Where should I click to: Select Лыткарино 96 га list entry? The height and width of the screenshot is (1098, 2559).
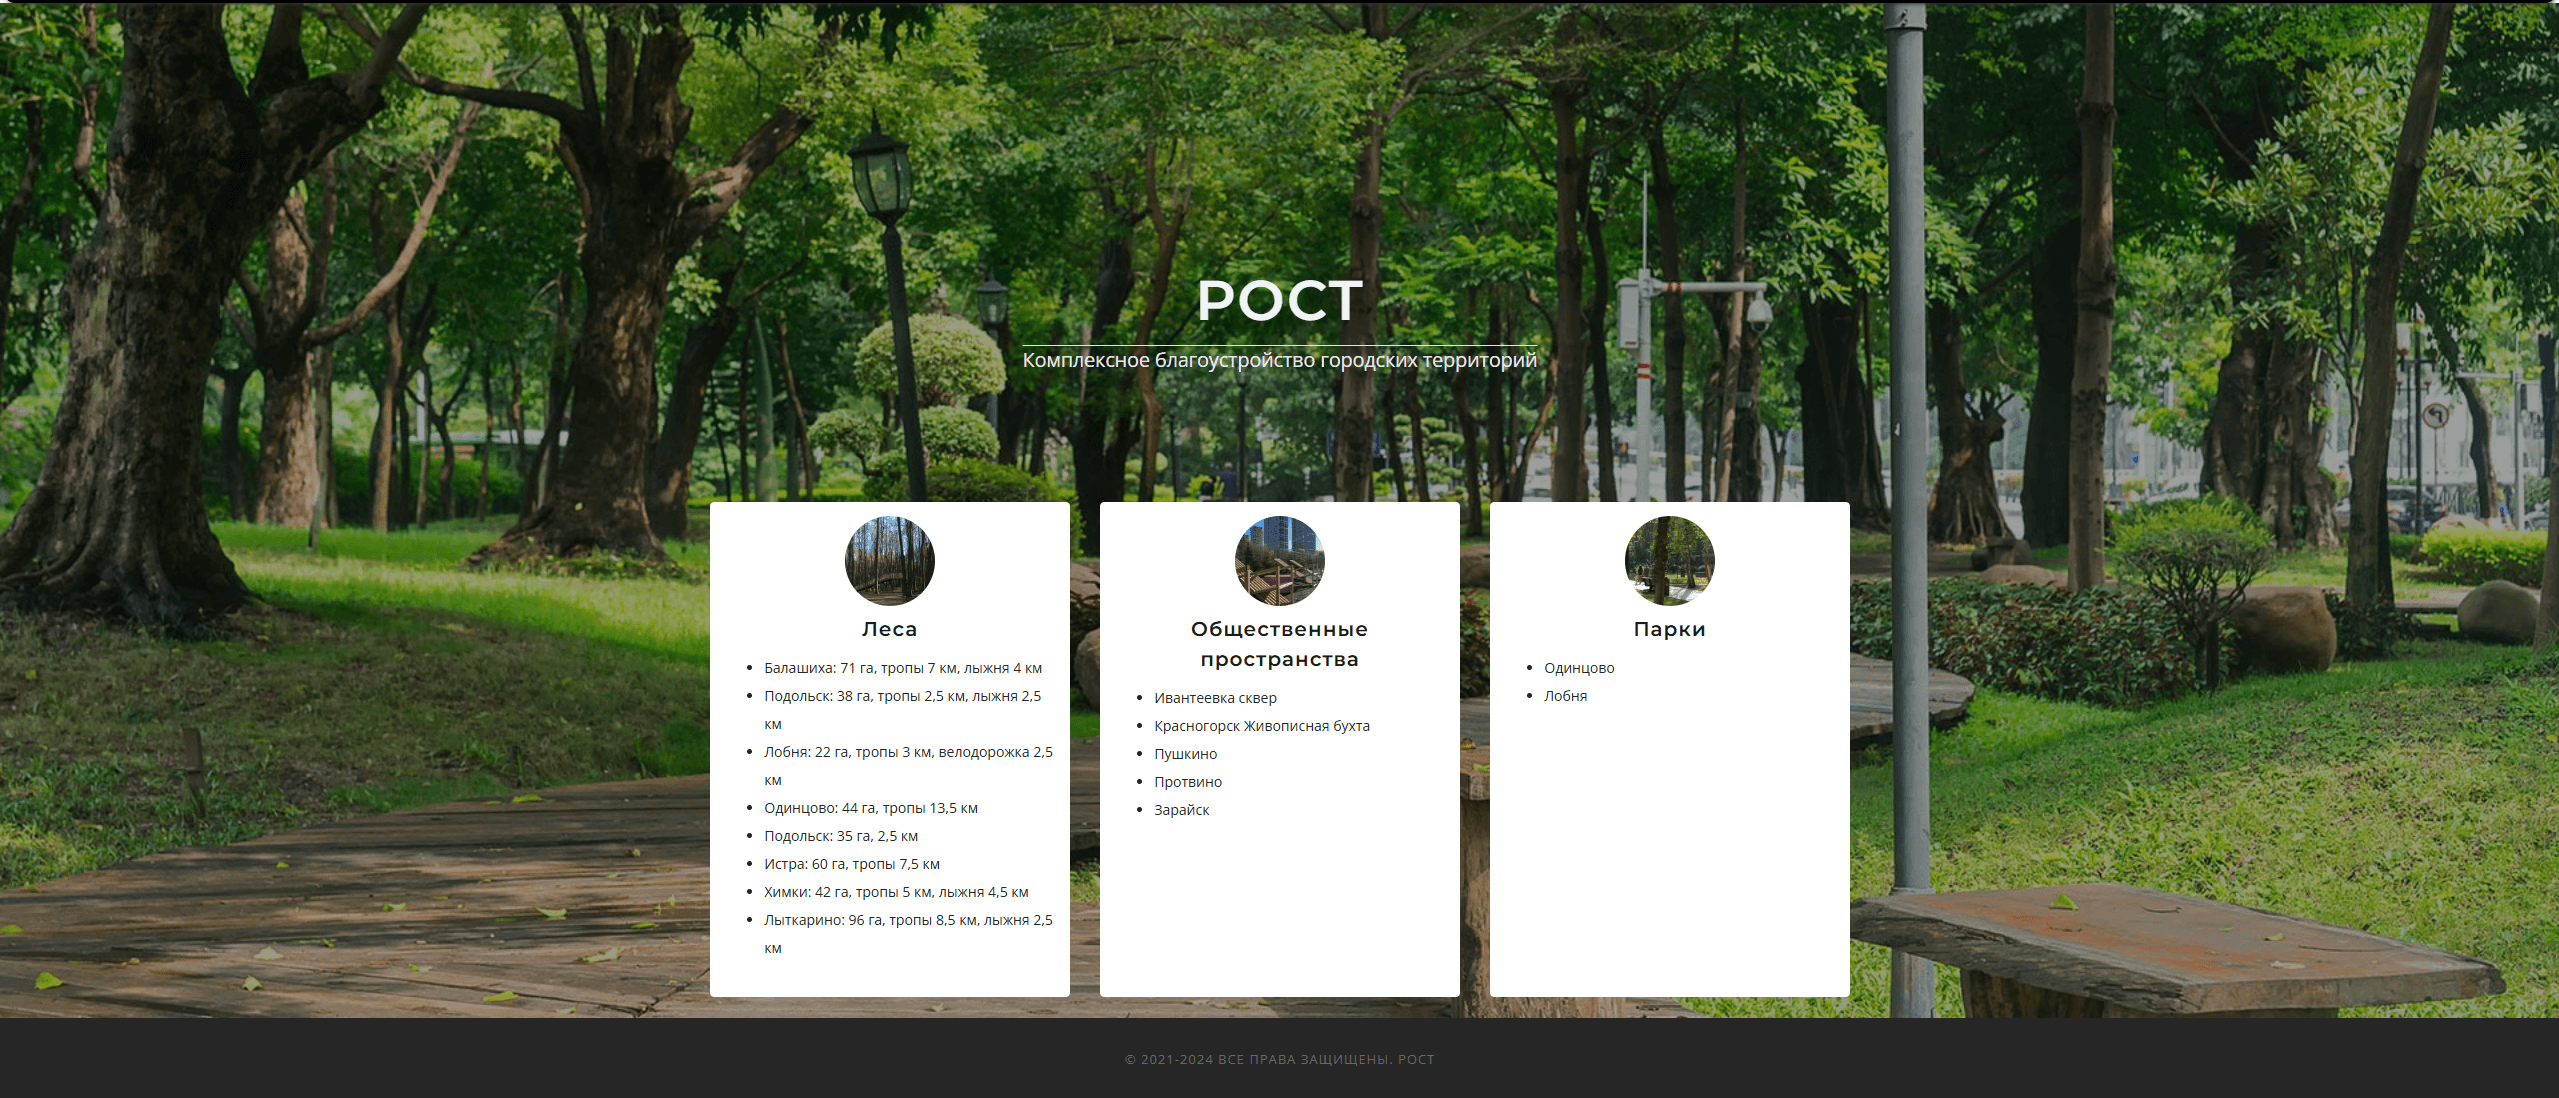[x=907, y=920]
